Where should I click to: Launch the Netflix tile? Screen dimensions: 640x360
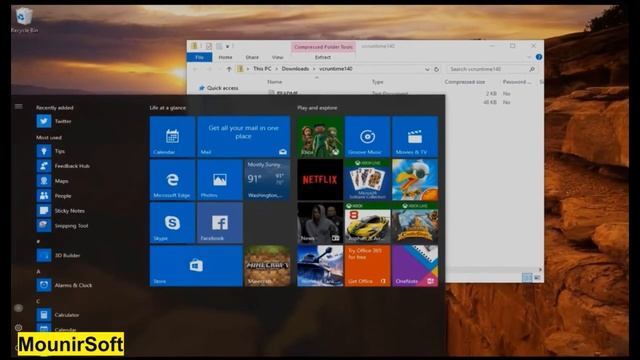(x=320, y=180)
